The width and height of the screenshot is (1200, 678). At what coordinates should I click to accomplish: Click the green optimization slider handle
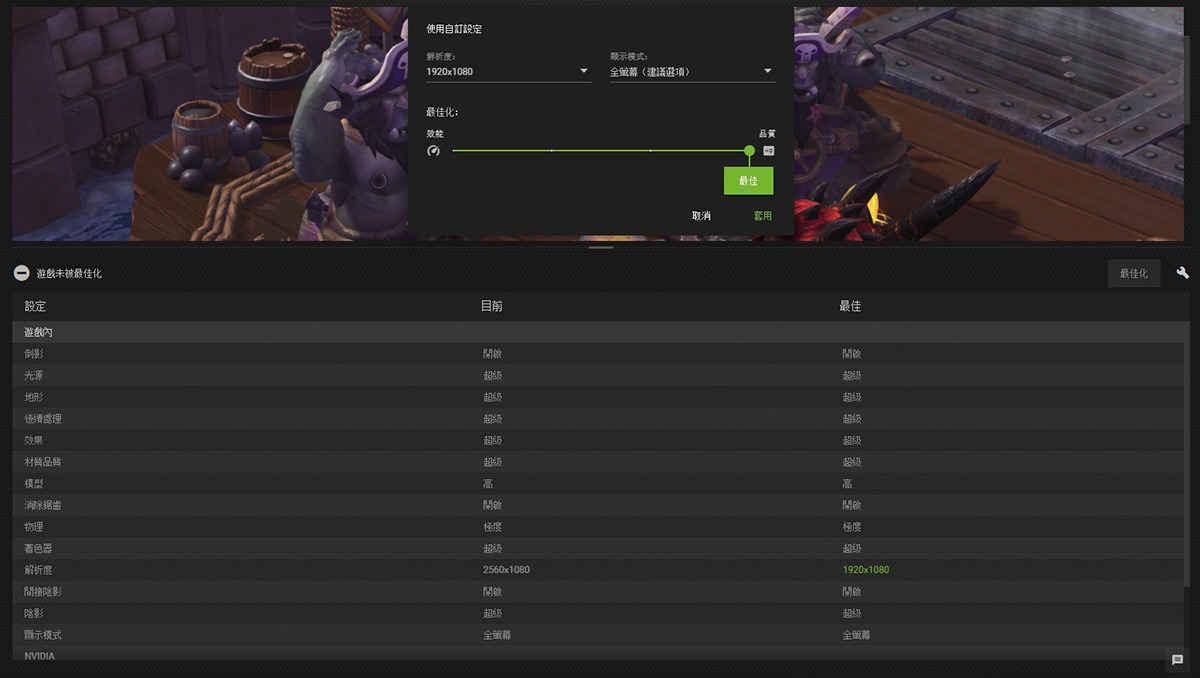pos(749,151)
